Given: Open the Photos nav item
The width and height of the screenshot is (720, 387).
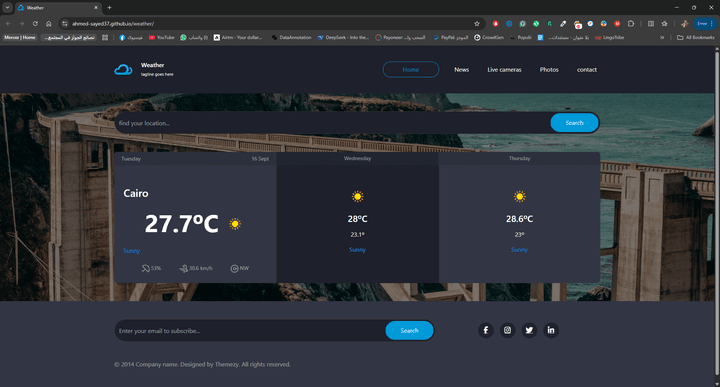Looking at the screenshot, I should point(549,70).
